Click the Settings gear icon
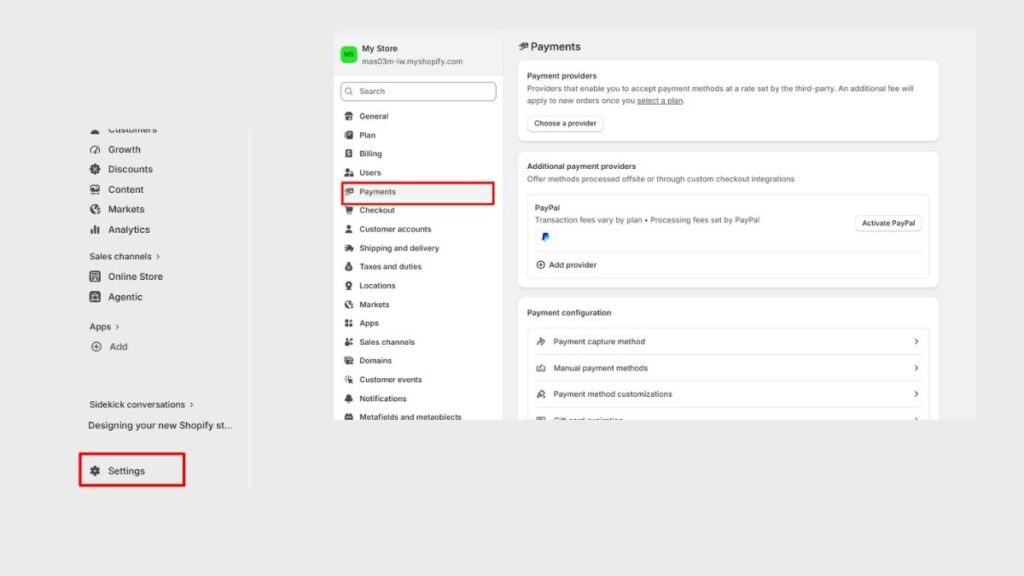1024x576 pixels. point(95,471)
